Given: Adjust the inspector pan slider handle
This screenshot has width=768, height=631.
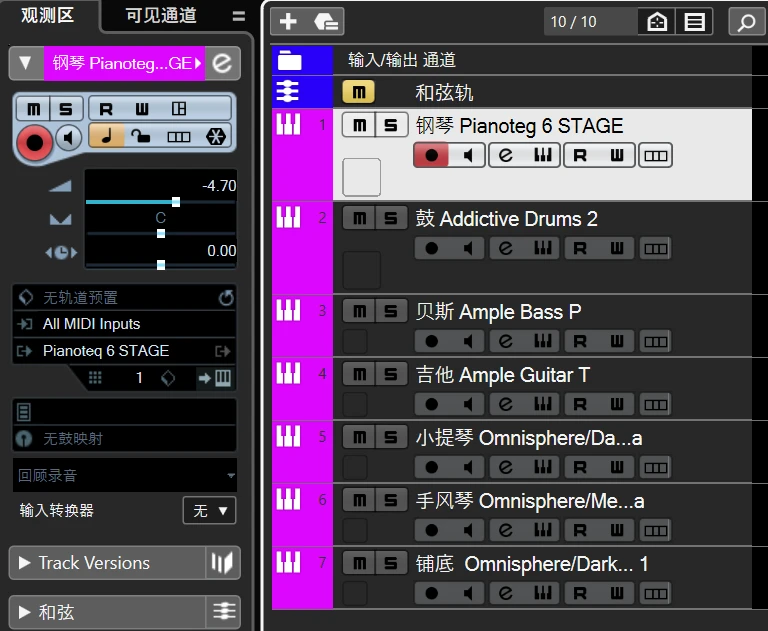Looking at the screenshot, I should (x=161, y=234).
